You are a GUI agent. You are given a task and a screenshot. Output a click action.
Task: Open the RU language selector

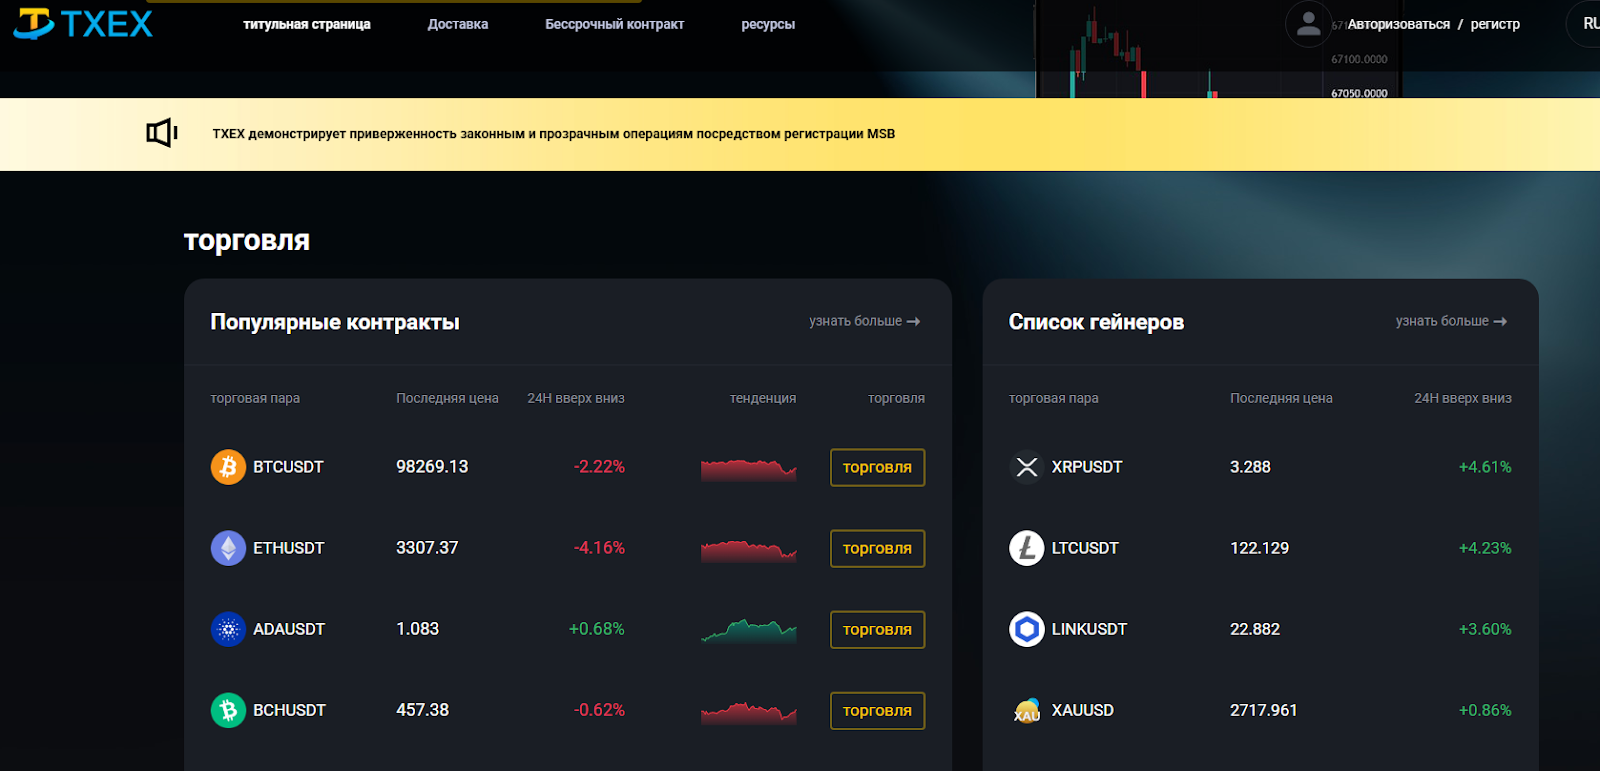click(1586, 24)
